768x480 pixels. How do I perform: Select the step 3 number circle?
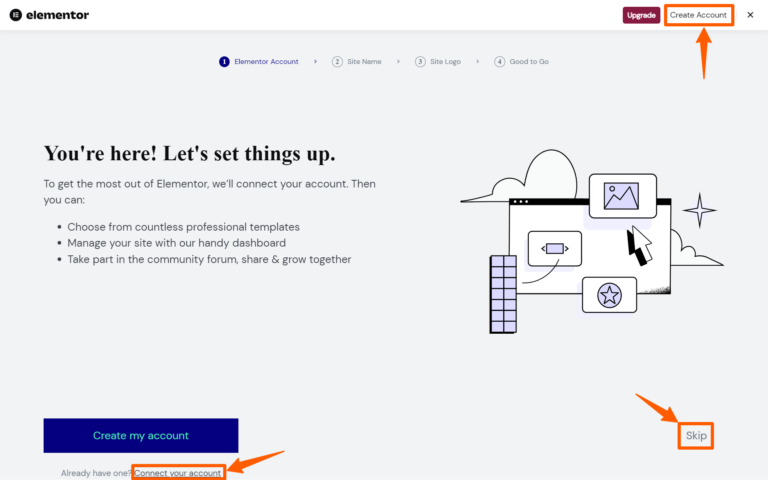(x=420, y=62)
